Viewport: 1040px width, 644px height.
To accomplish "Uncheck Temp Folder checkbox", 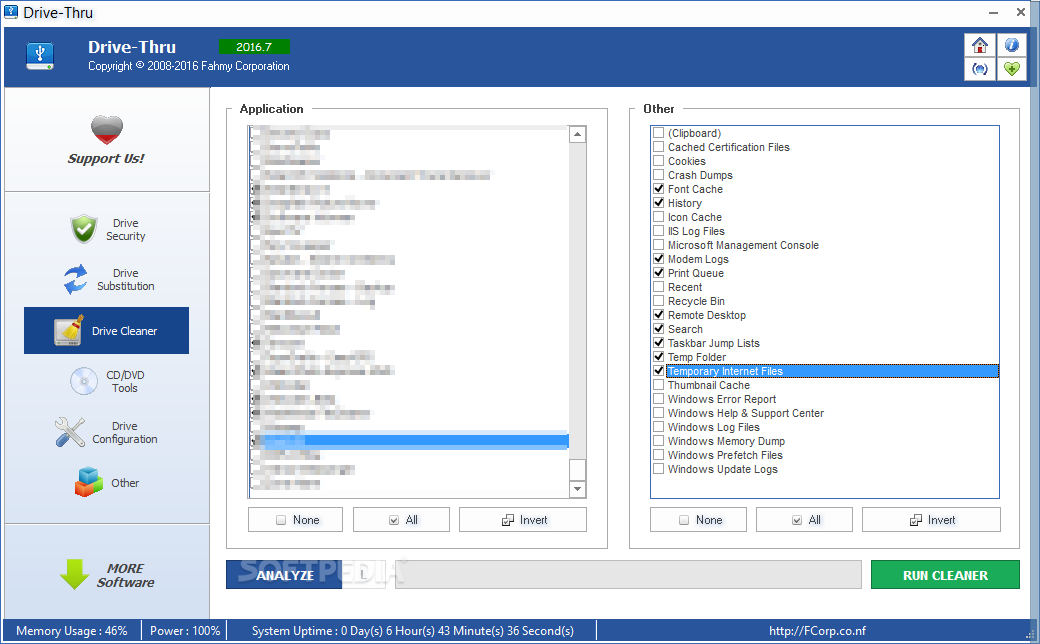I will (x=659, y=356).
